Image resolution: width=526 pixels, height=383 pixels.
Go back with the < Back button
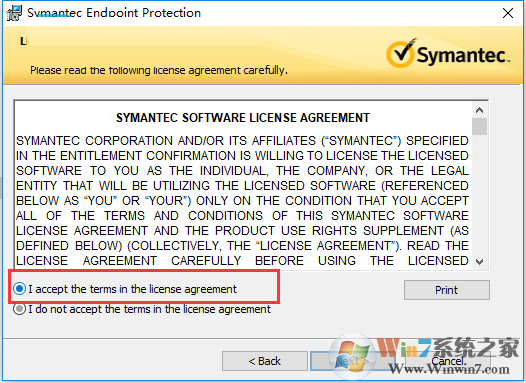(265, 361)
